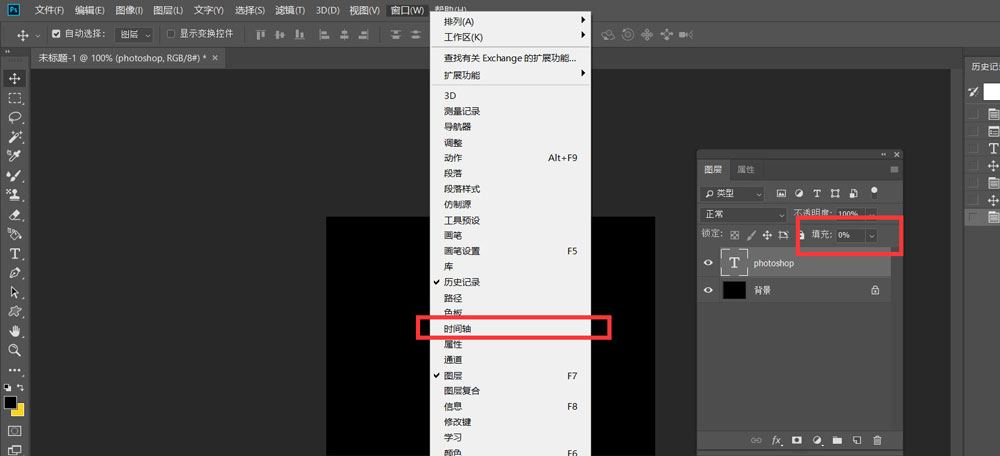This screenshot has height=456, width=1000.
Task: Open the Edit Toolbar three-dots button
Action: pyautogui.click(x=14, y=370)
